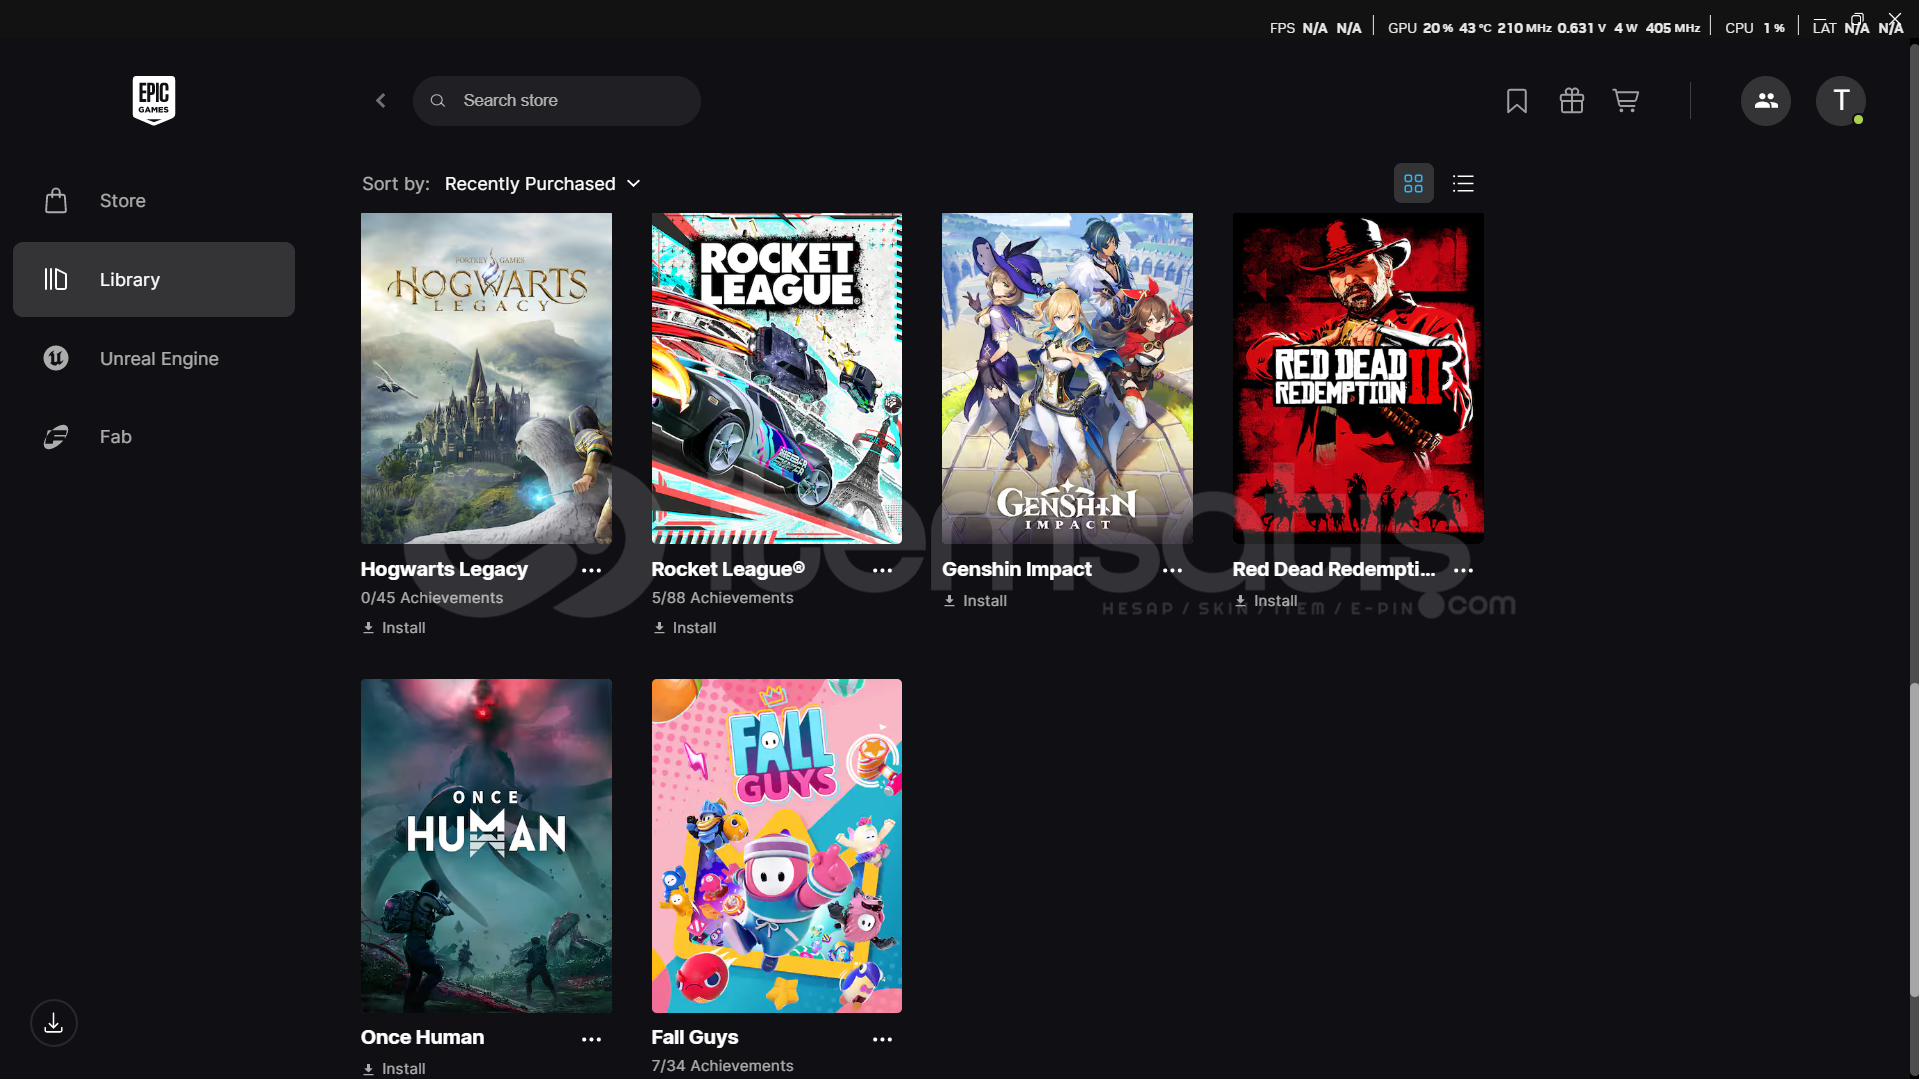
Task: Click the Search store input field
Action: [x=557, y=101]
